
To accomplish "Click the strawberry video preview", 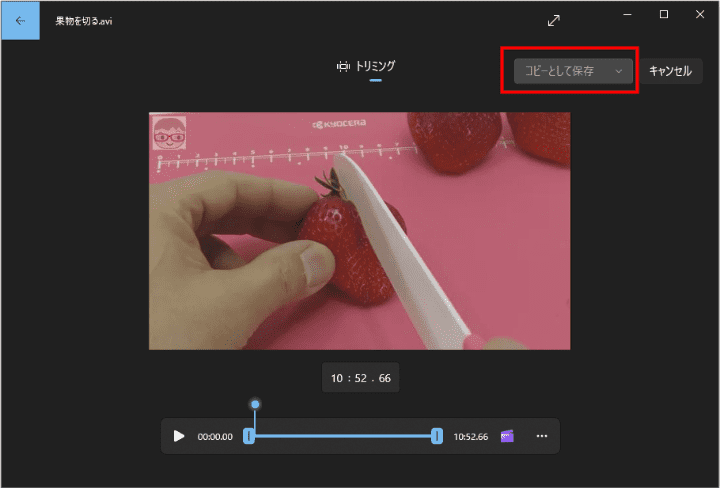I will 360,231.
